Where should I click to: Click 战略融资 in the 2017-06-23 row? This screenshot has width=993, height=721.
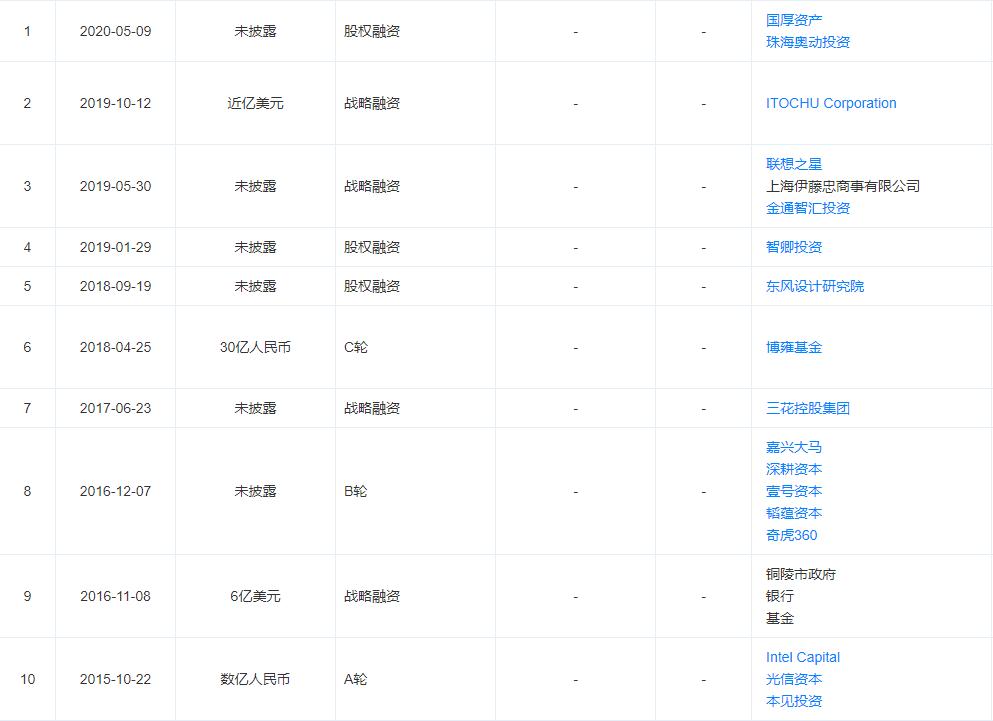tap(372, 408)
